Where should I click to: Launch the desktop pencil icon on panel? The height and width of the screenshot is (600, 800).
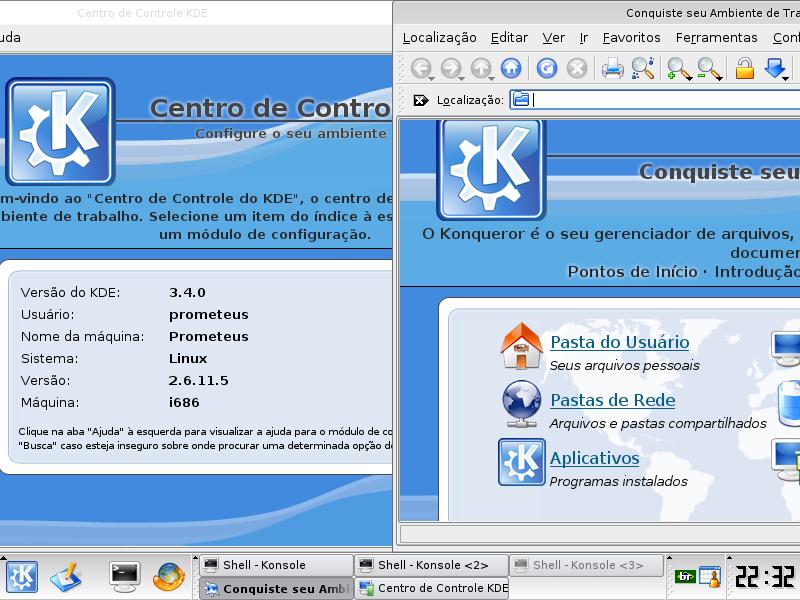pos(66,577)
